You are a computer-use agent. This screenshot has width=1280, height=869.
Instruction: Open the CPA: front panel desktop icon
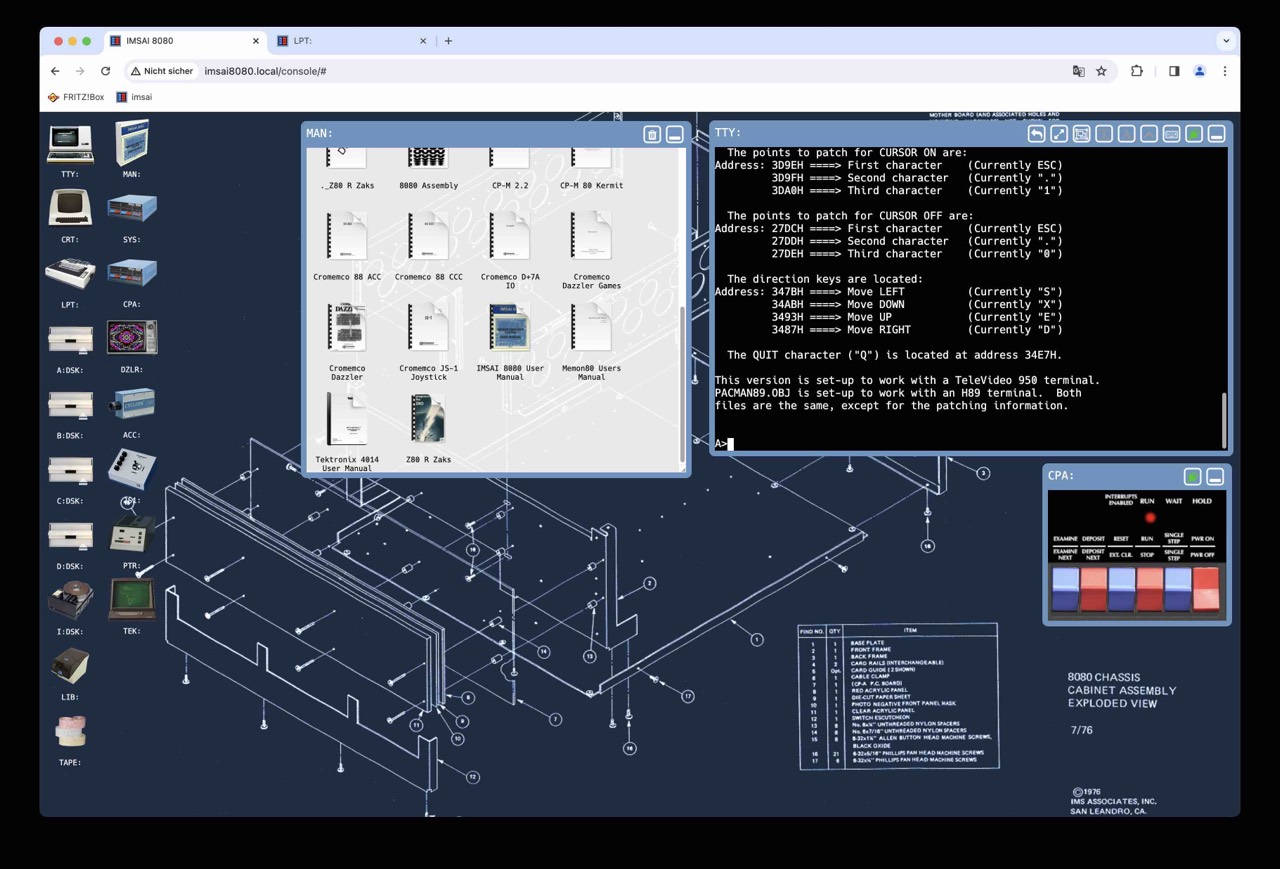pyautogui.click(x=132, y=273)
